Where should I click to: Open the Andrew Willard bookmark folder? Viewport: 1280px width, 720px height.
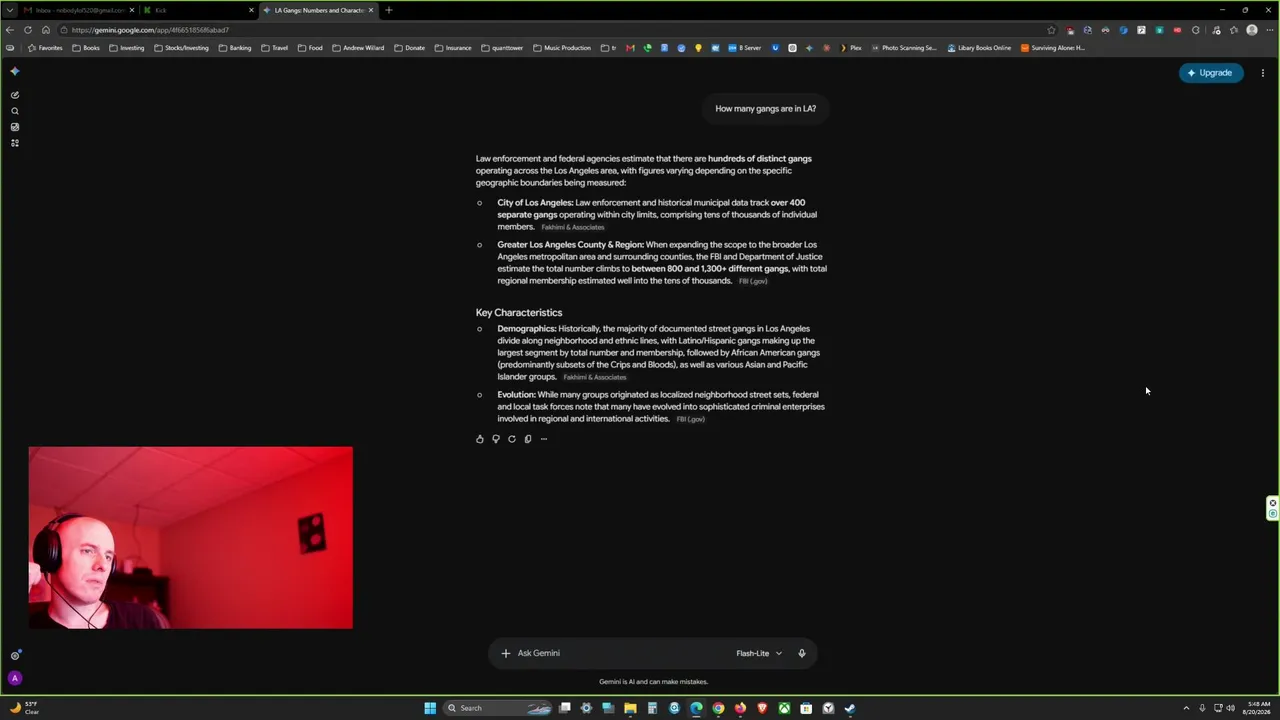358,48
